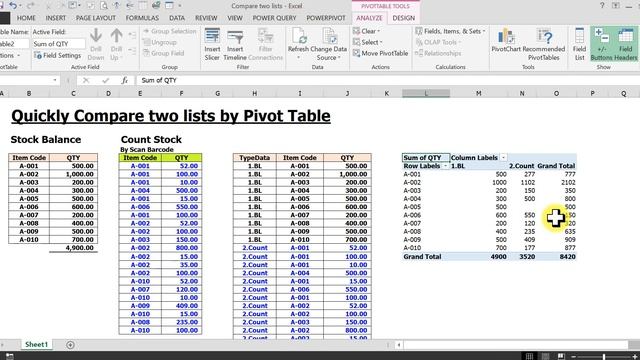This screenshot has width=640, height=360.
Task: Open Fields, Items, & Sets dropdown
Action: (x=450, y=31)
